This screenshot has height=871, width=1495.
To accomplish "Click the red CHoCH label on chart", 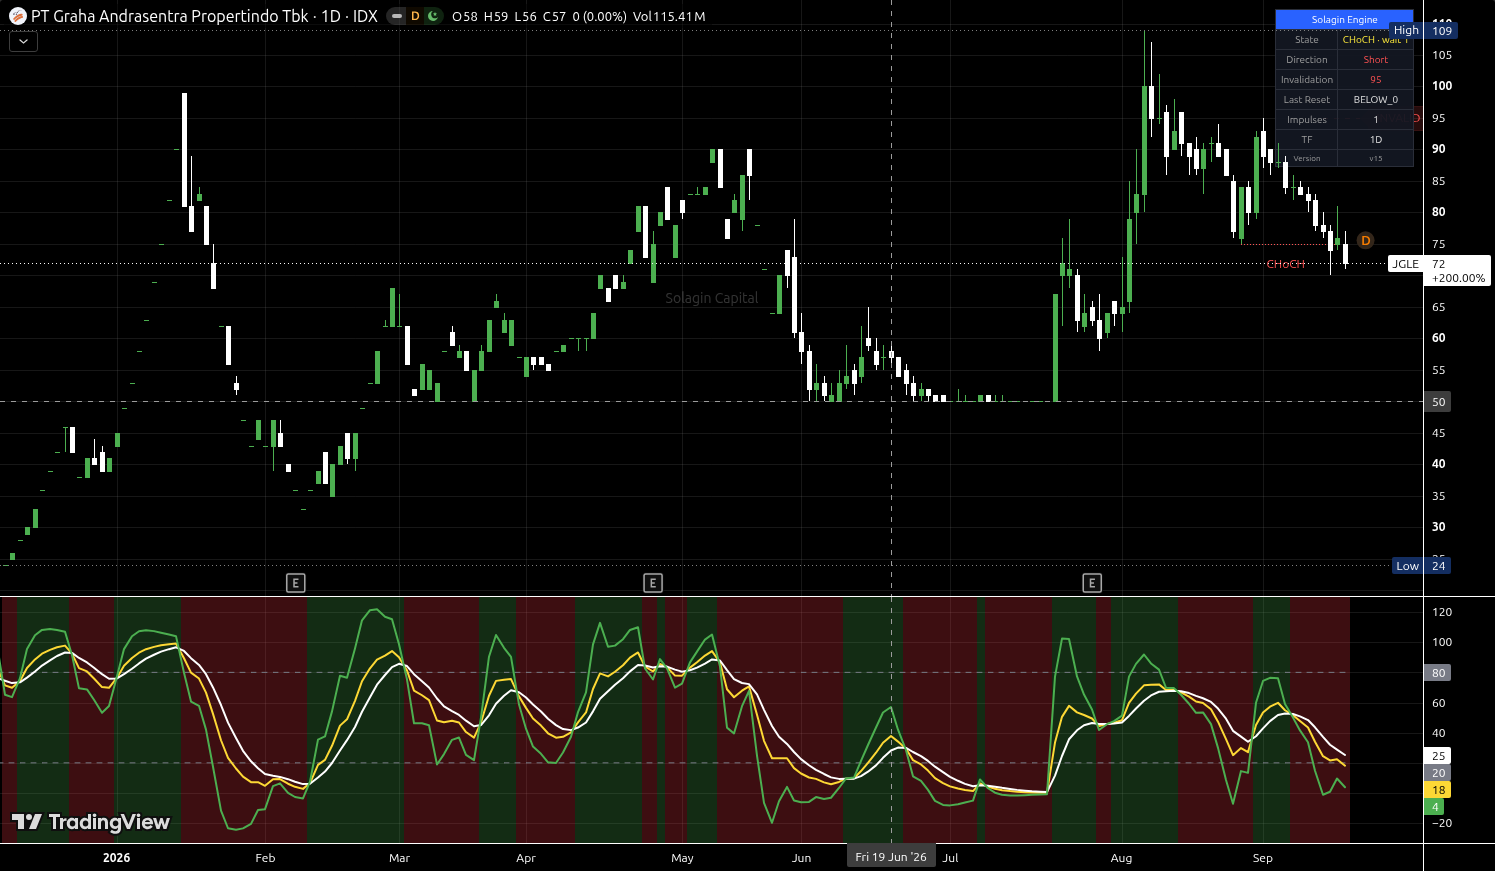I will [1285, 264].
